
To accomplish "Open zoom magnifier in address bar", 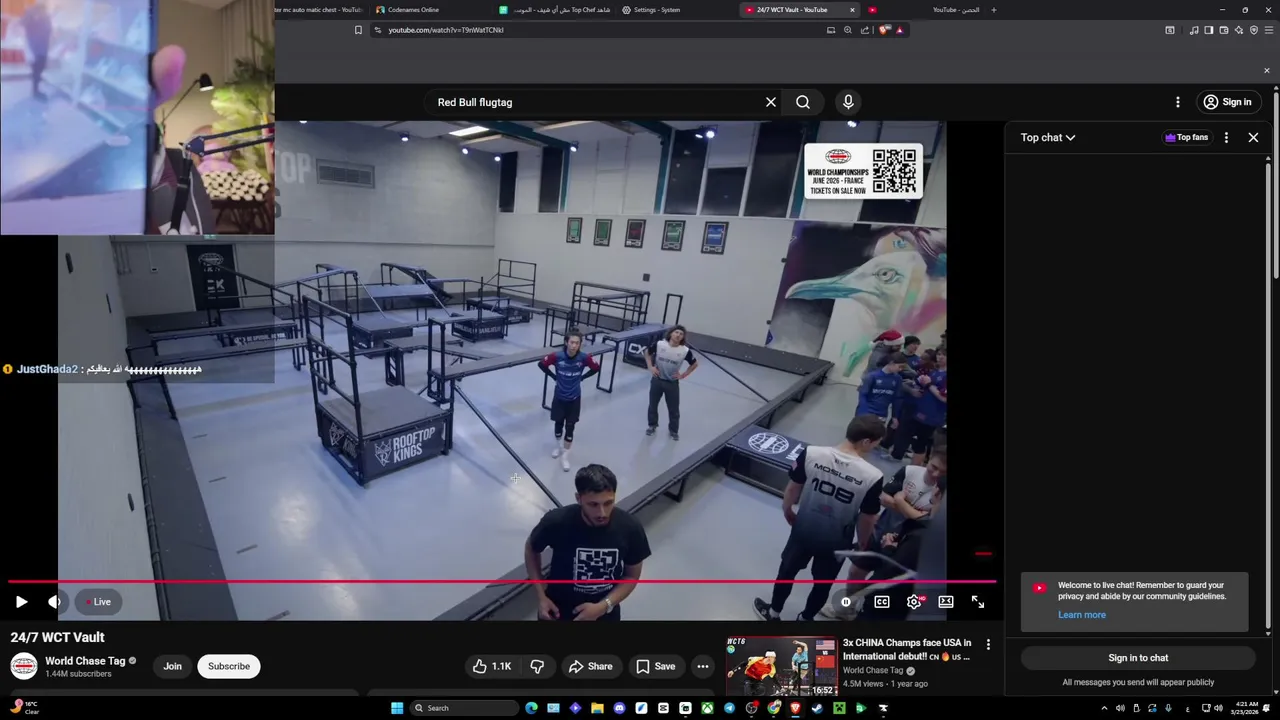I will [x=848, y=30].
